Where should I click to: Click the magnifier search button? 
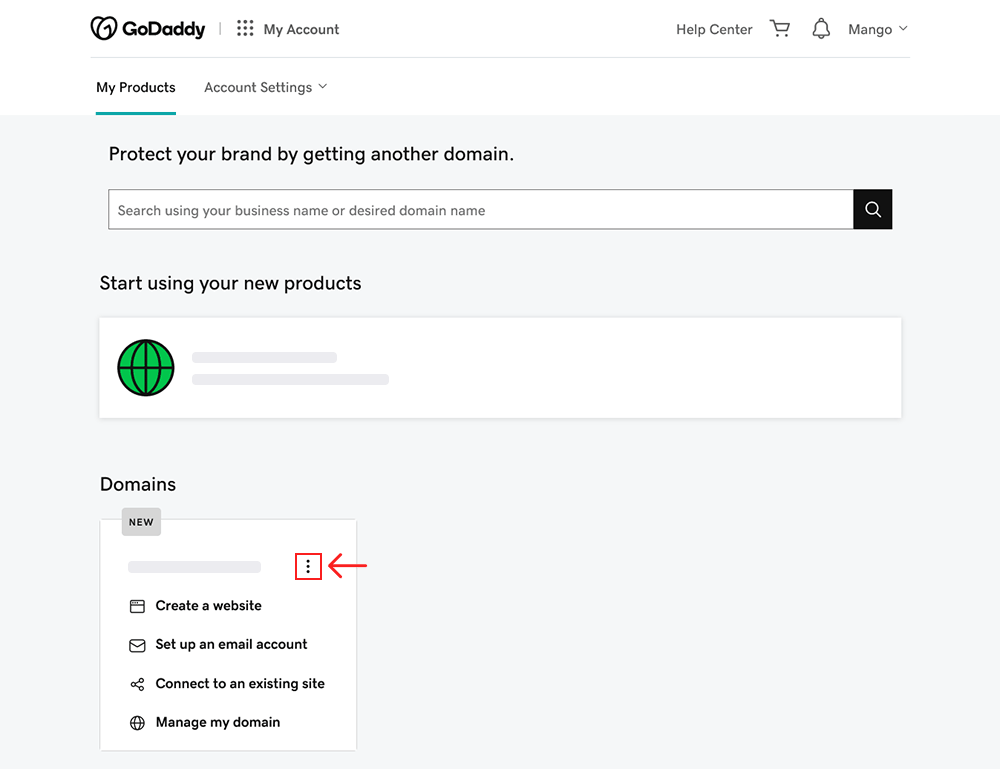click(872, 209)
